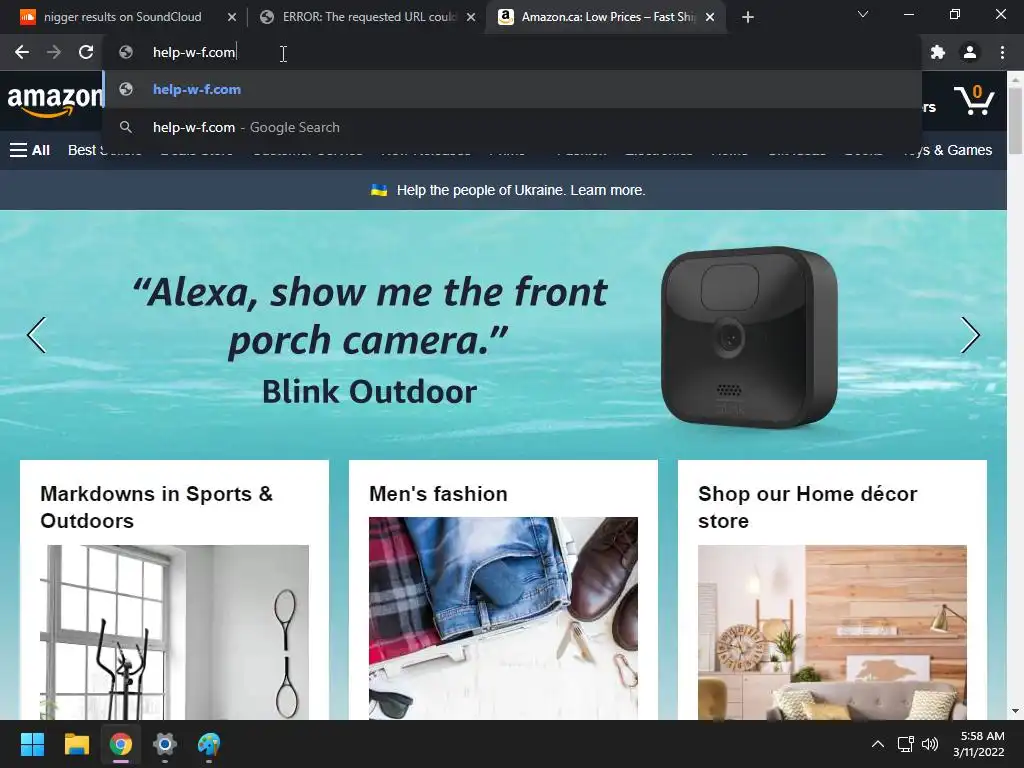This screenshot has height=768, width=1024.
Task: Open Chrome three-dot menu
Action: pos(1002,52)
